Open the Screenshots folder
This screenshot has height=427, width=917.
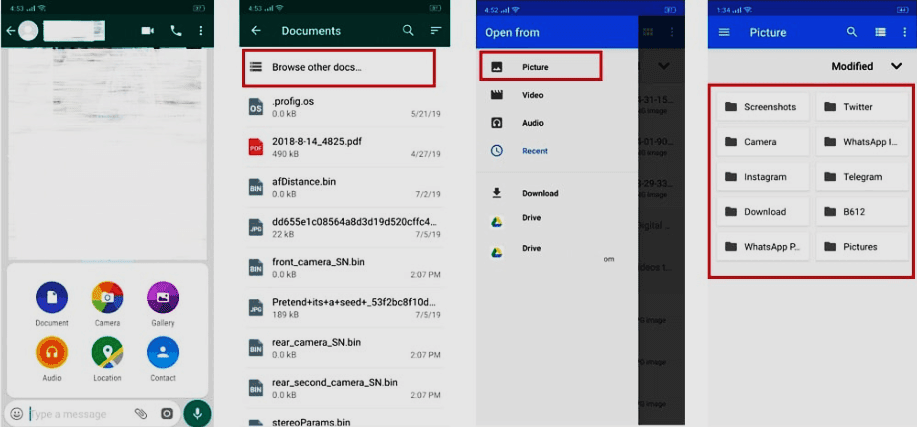pos(762,107)
